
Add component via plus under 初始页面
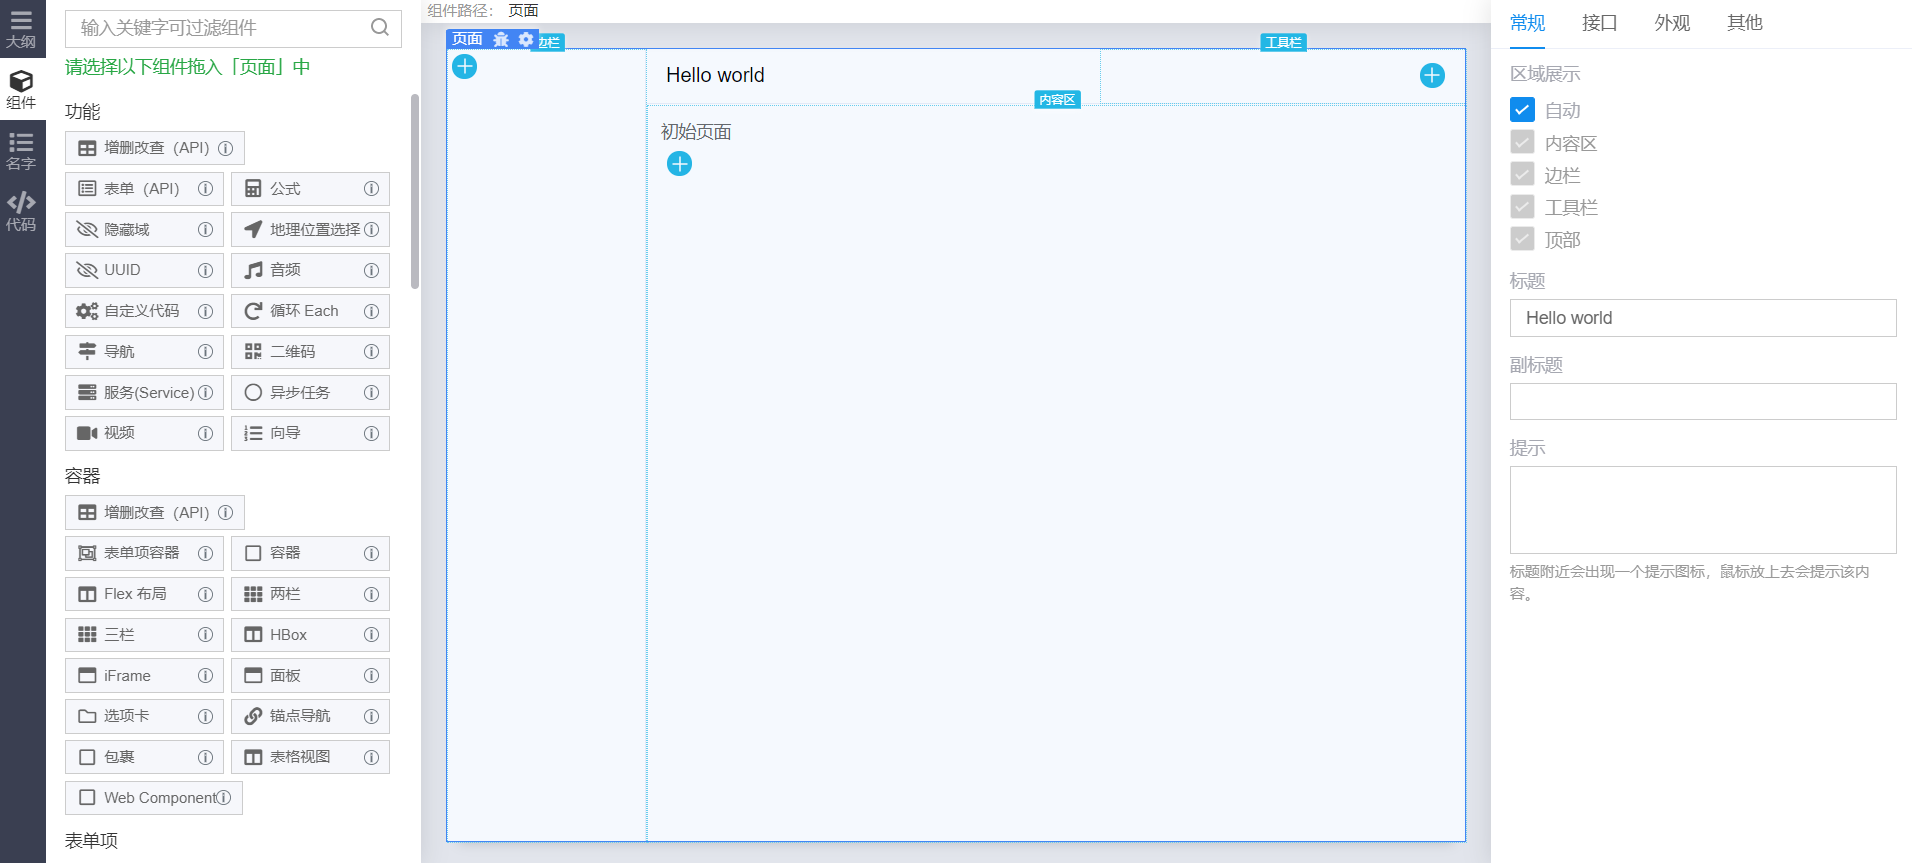coord(679,163)
